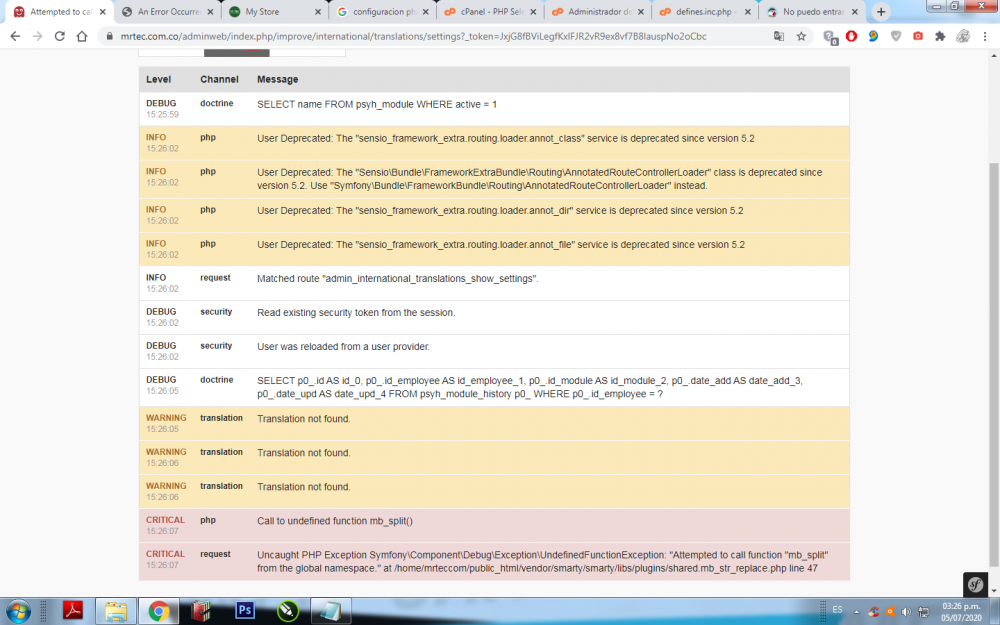
Task: Switch to 'cPanel - PHP Sel' tab
Action: click(491, 11)
